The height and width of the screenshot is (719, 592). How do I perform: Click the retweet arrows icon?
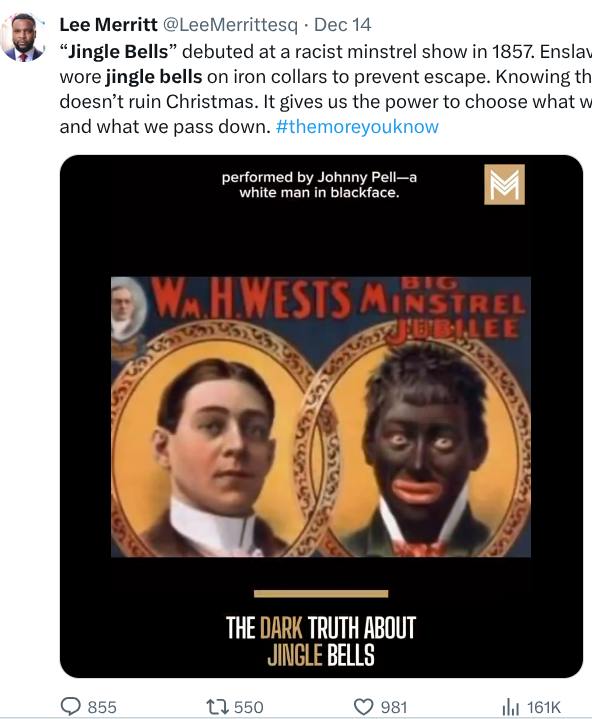(217, 707)
